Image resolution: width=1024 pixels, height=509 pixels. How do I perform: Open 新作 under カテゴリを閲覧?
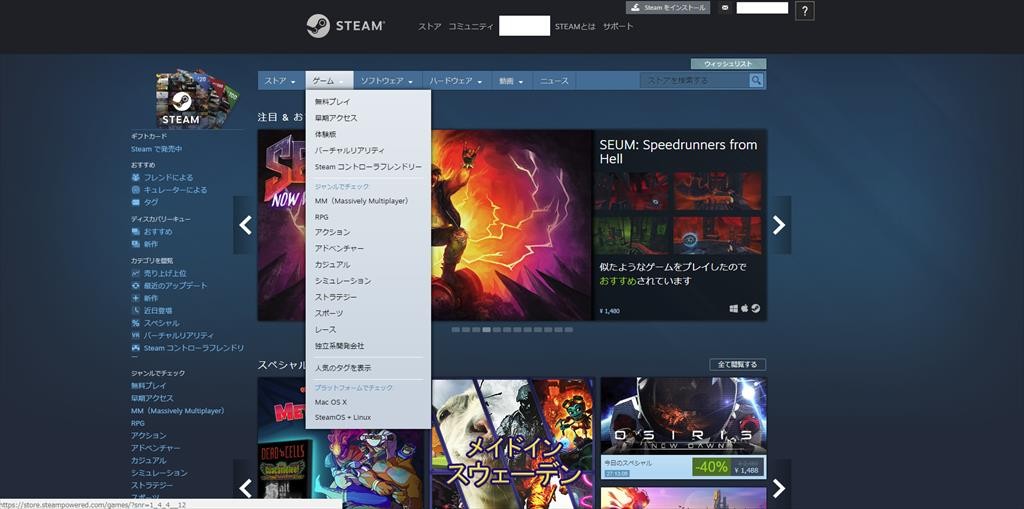[150, 298]
